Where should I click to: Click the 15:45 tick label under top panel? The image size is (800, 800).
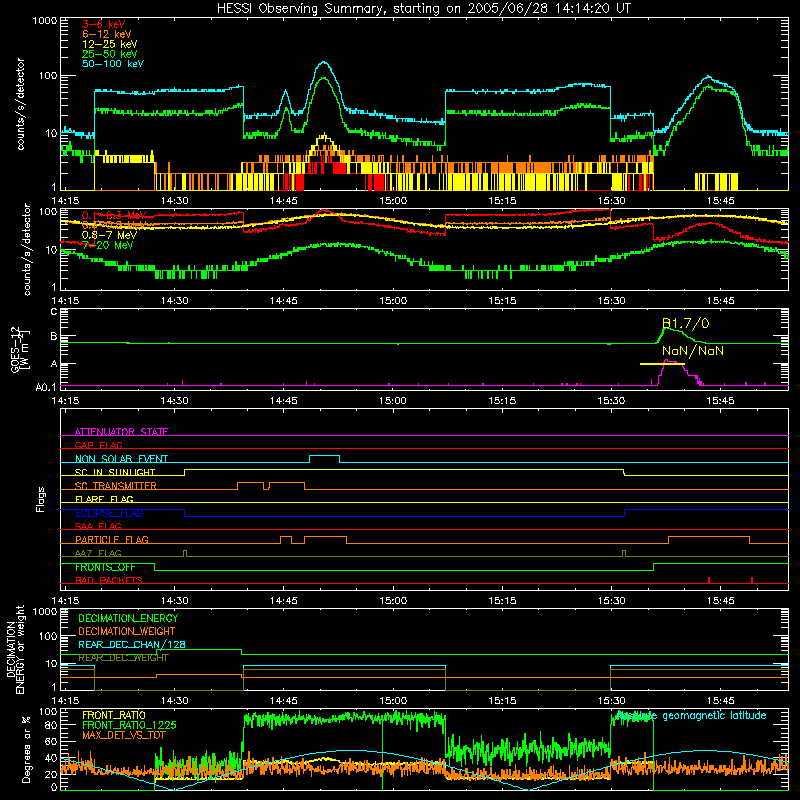pos(720,201)
